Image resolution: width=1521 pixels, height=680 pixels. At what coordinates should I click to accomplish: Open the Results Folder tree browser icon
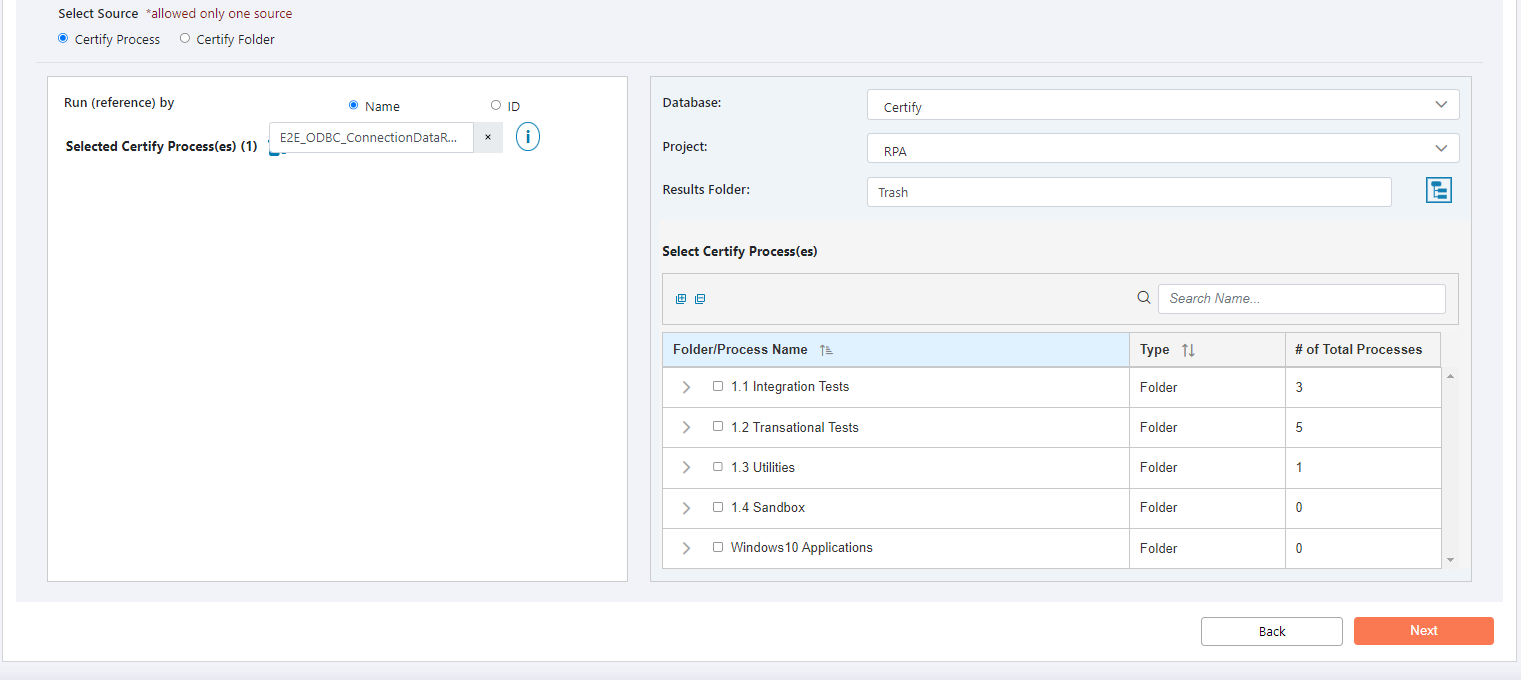[x=1438, y=191]
